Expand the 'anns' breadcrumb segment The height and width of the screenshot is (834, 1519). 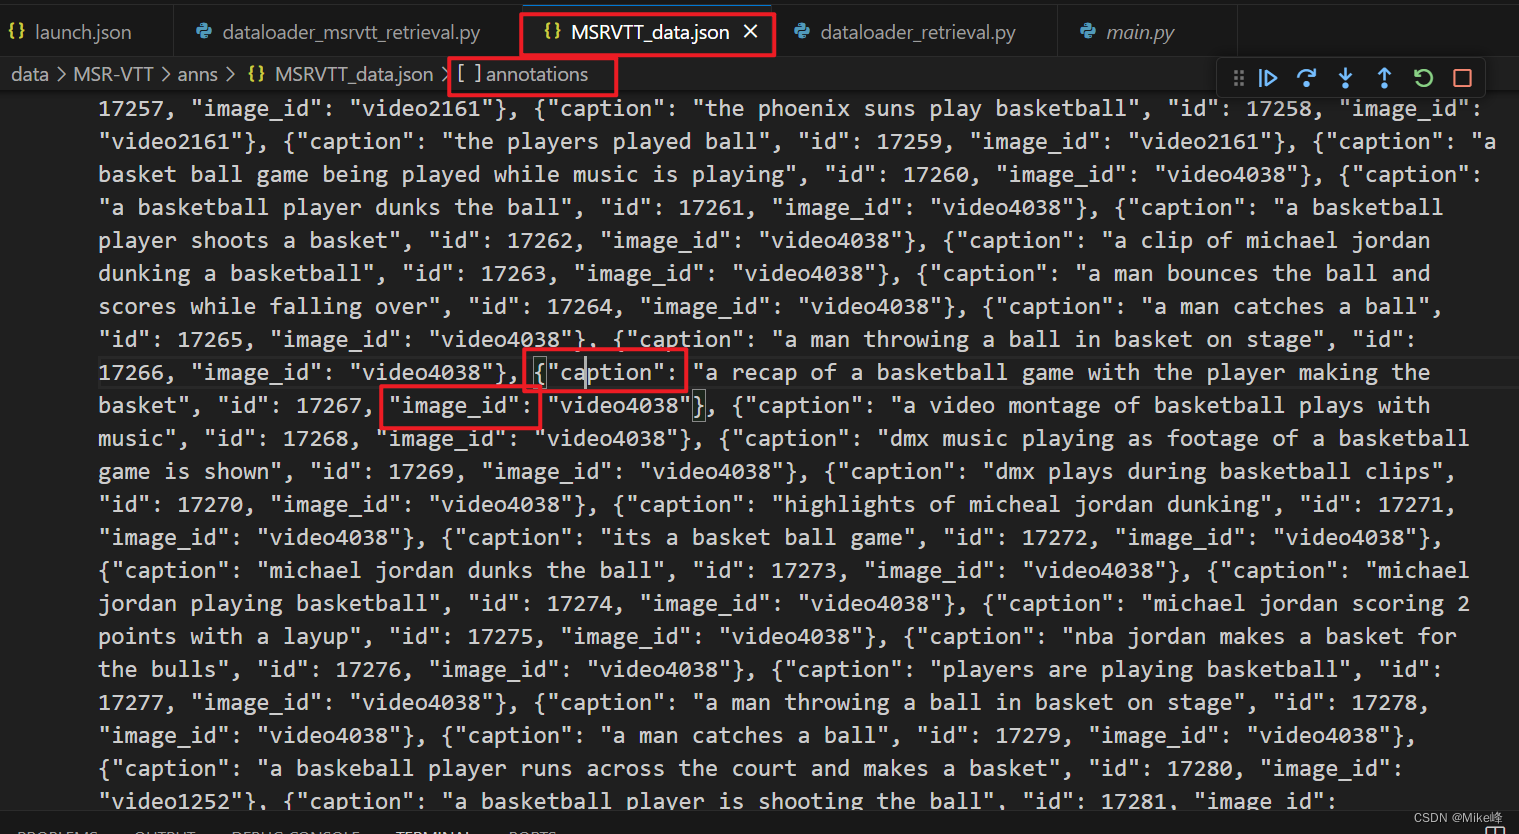point(197,74)
